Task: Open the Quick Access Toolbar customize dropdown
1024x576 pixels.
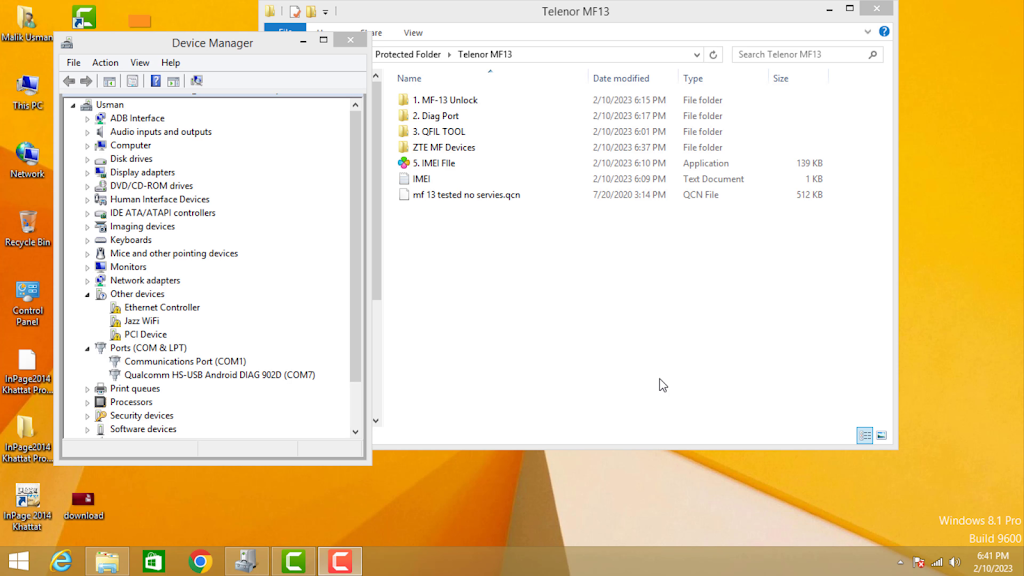Action: tap(325, 12)
